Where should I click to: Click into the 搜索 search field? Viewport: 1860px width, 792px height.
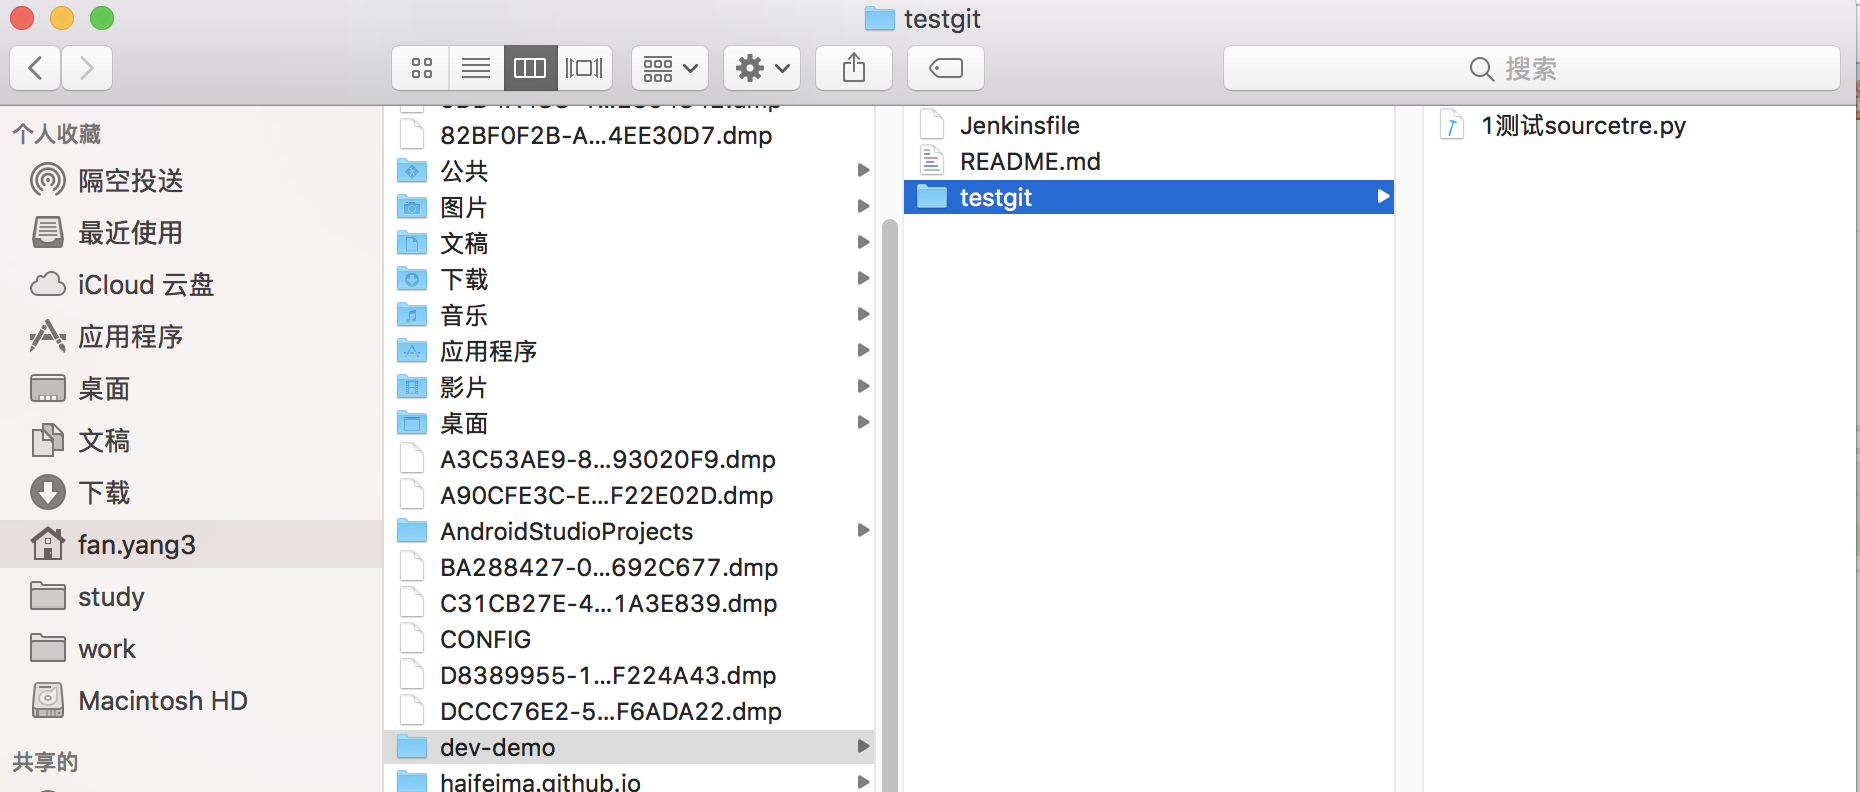1532,68
